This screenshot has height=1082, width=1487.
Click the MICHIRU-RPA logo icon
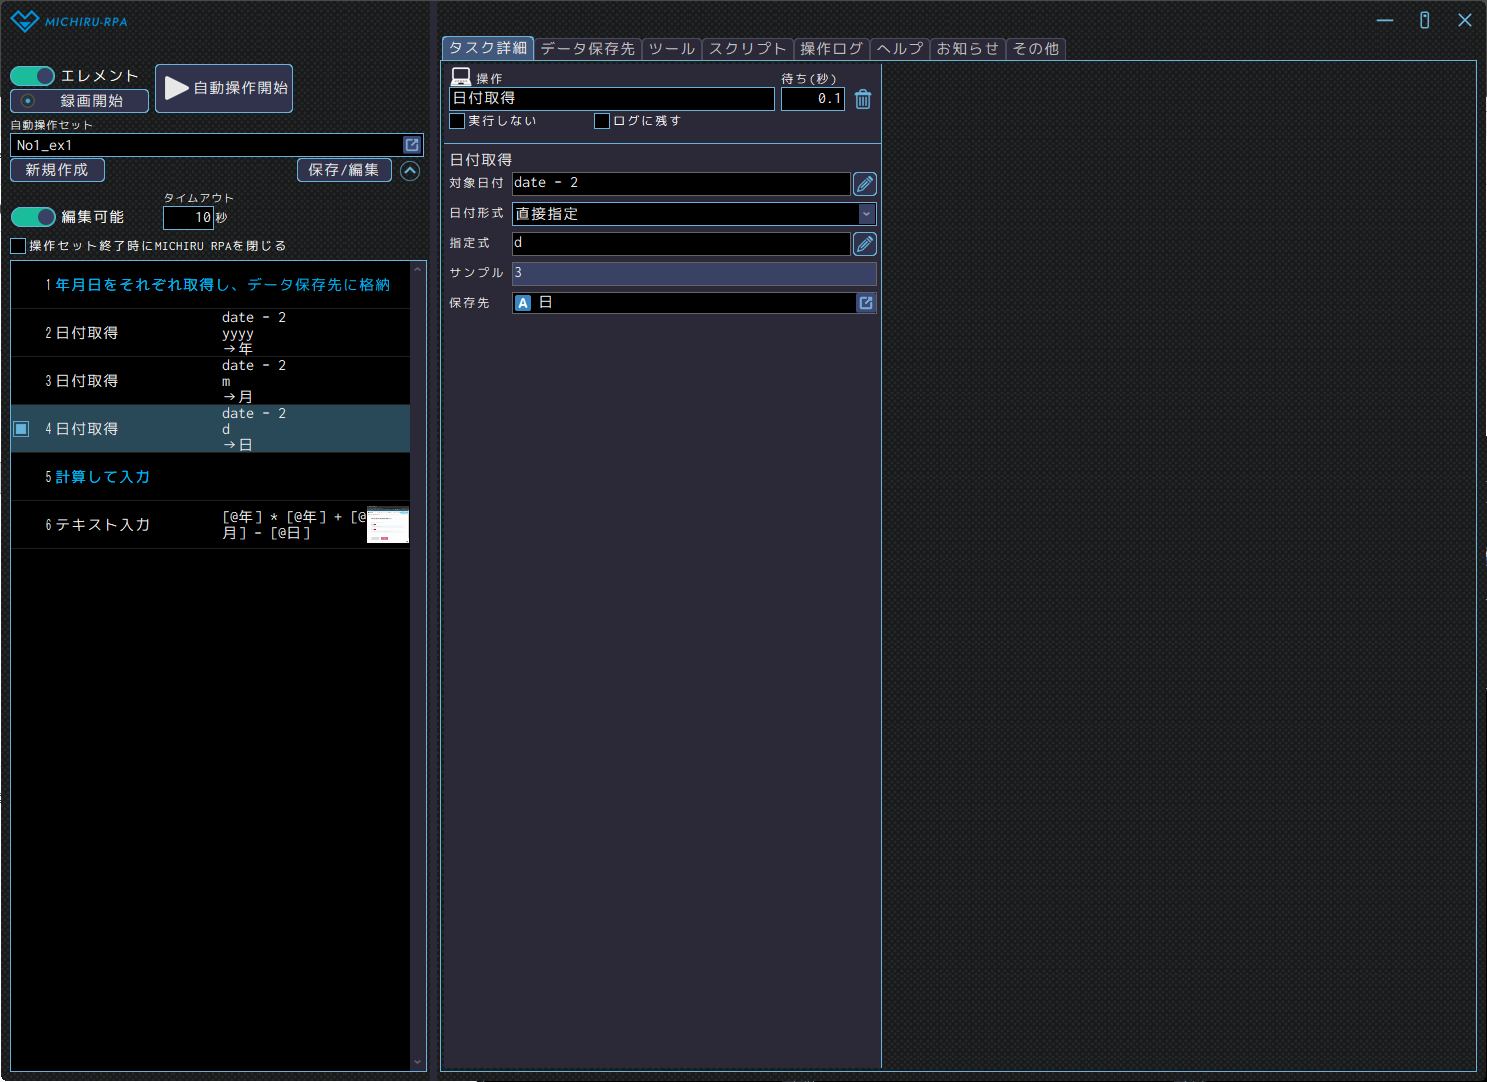pos(24,21)
